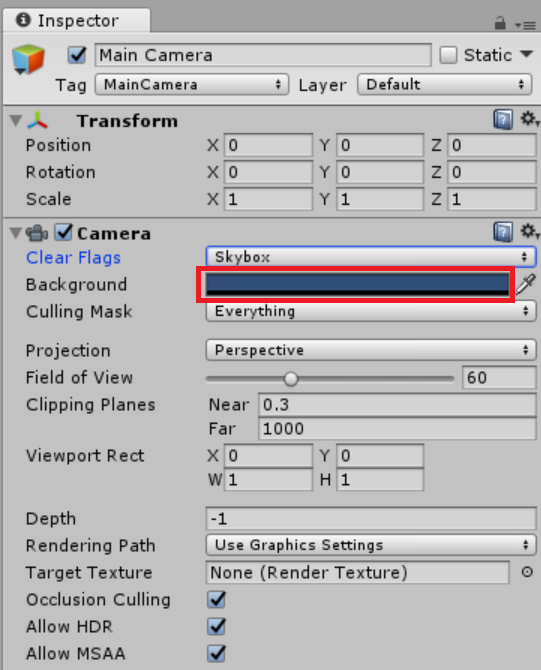Disable the Camera component checkbox
This screenshot has height=670, width=541.
(65, 232)
